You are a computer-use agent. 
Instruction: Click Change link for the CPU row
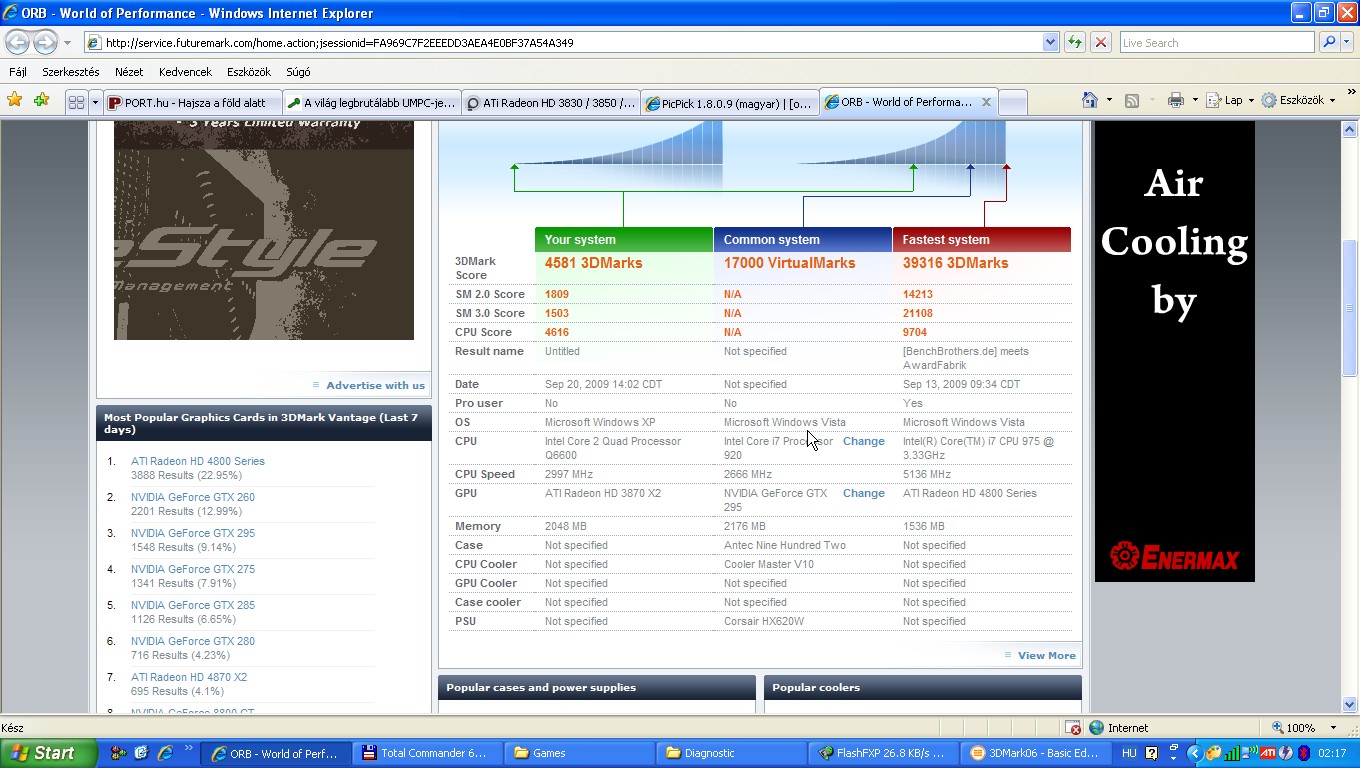click(863, 441)
